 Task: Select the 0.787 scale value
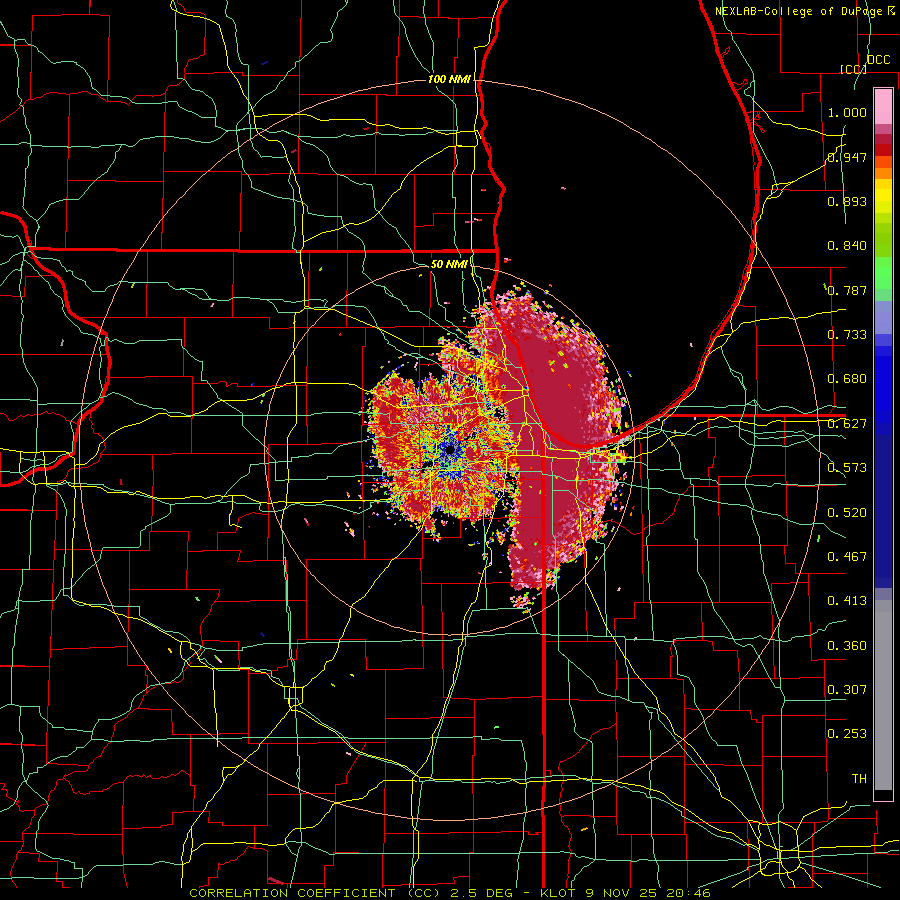coord(847,290)
